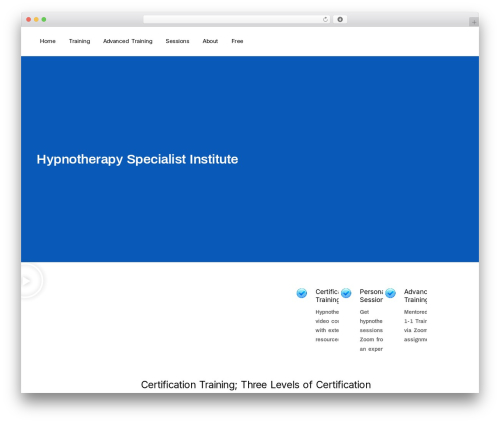Minimize the window with yellow button
Image resolution: width=500 pixels, height=423 pixels.
[x=36, y=19]
